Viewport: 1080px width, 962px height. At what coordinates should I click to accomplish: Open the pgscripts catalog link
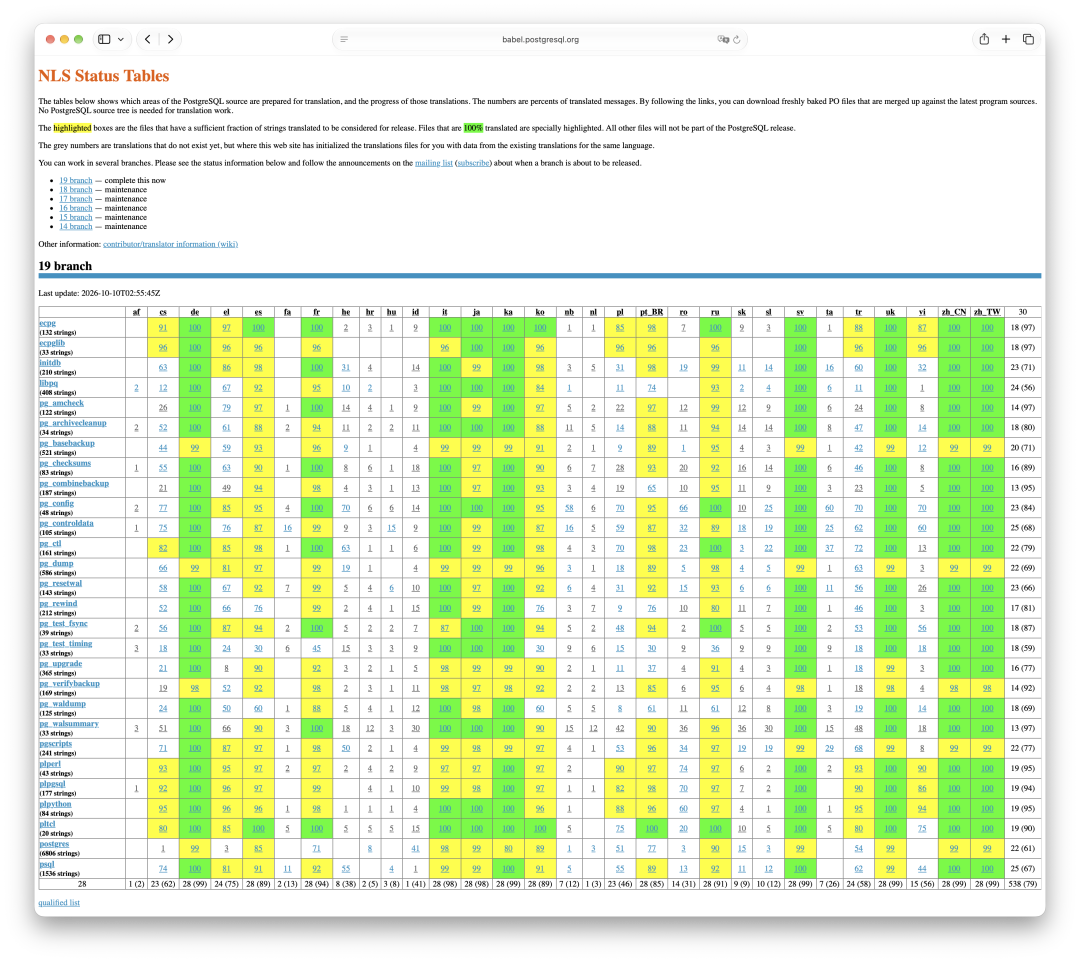coord(56,744)
